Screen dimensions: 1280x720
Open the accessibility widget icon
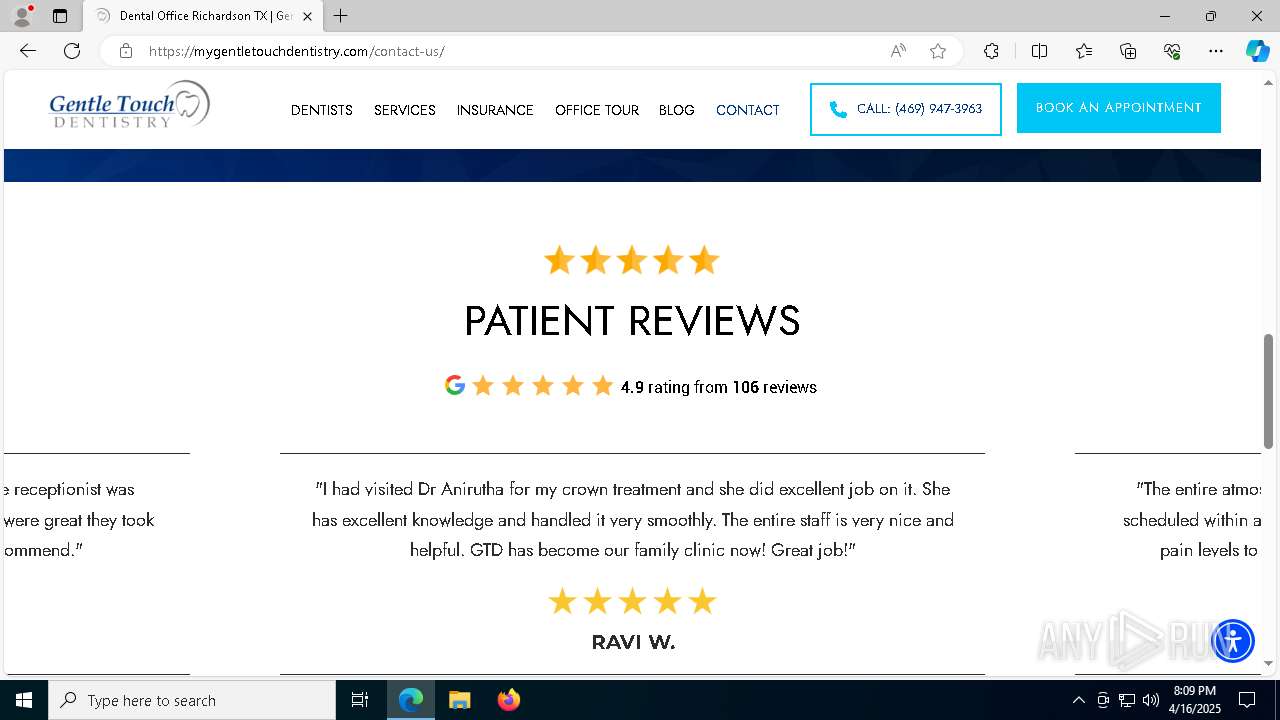[1233, 640]
